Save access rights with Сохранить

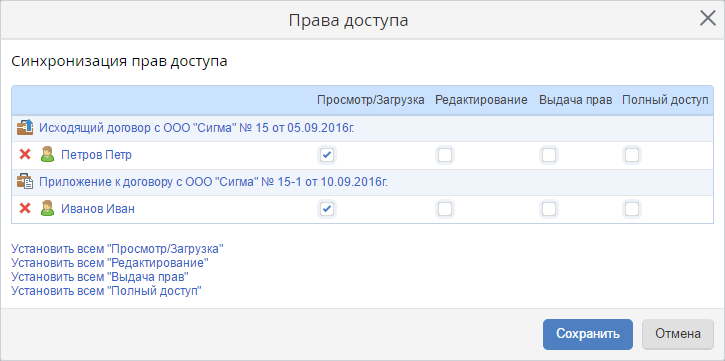(x=588, y=334)
